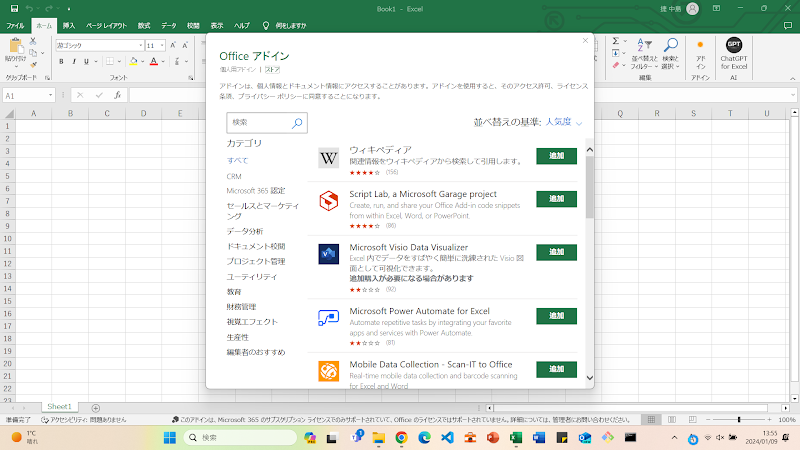800x450 pixels.
Task: Select the データ分析 category
Action: click(x=245, y=231)
